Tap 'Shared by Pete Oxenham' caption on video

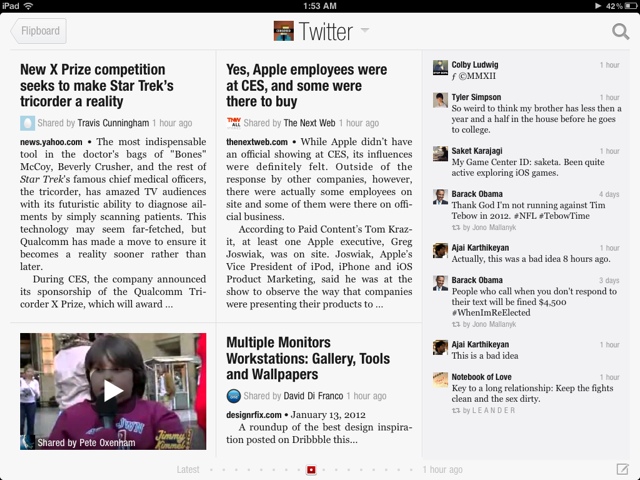point(86,443)
